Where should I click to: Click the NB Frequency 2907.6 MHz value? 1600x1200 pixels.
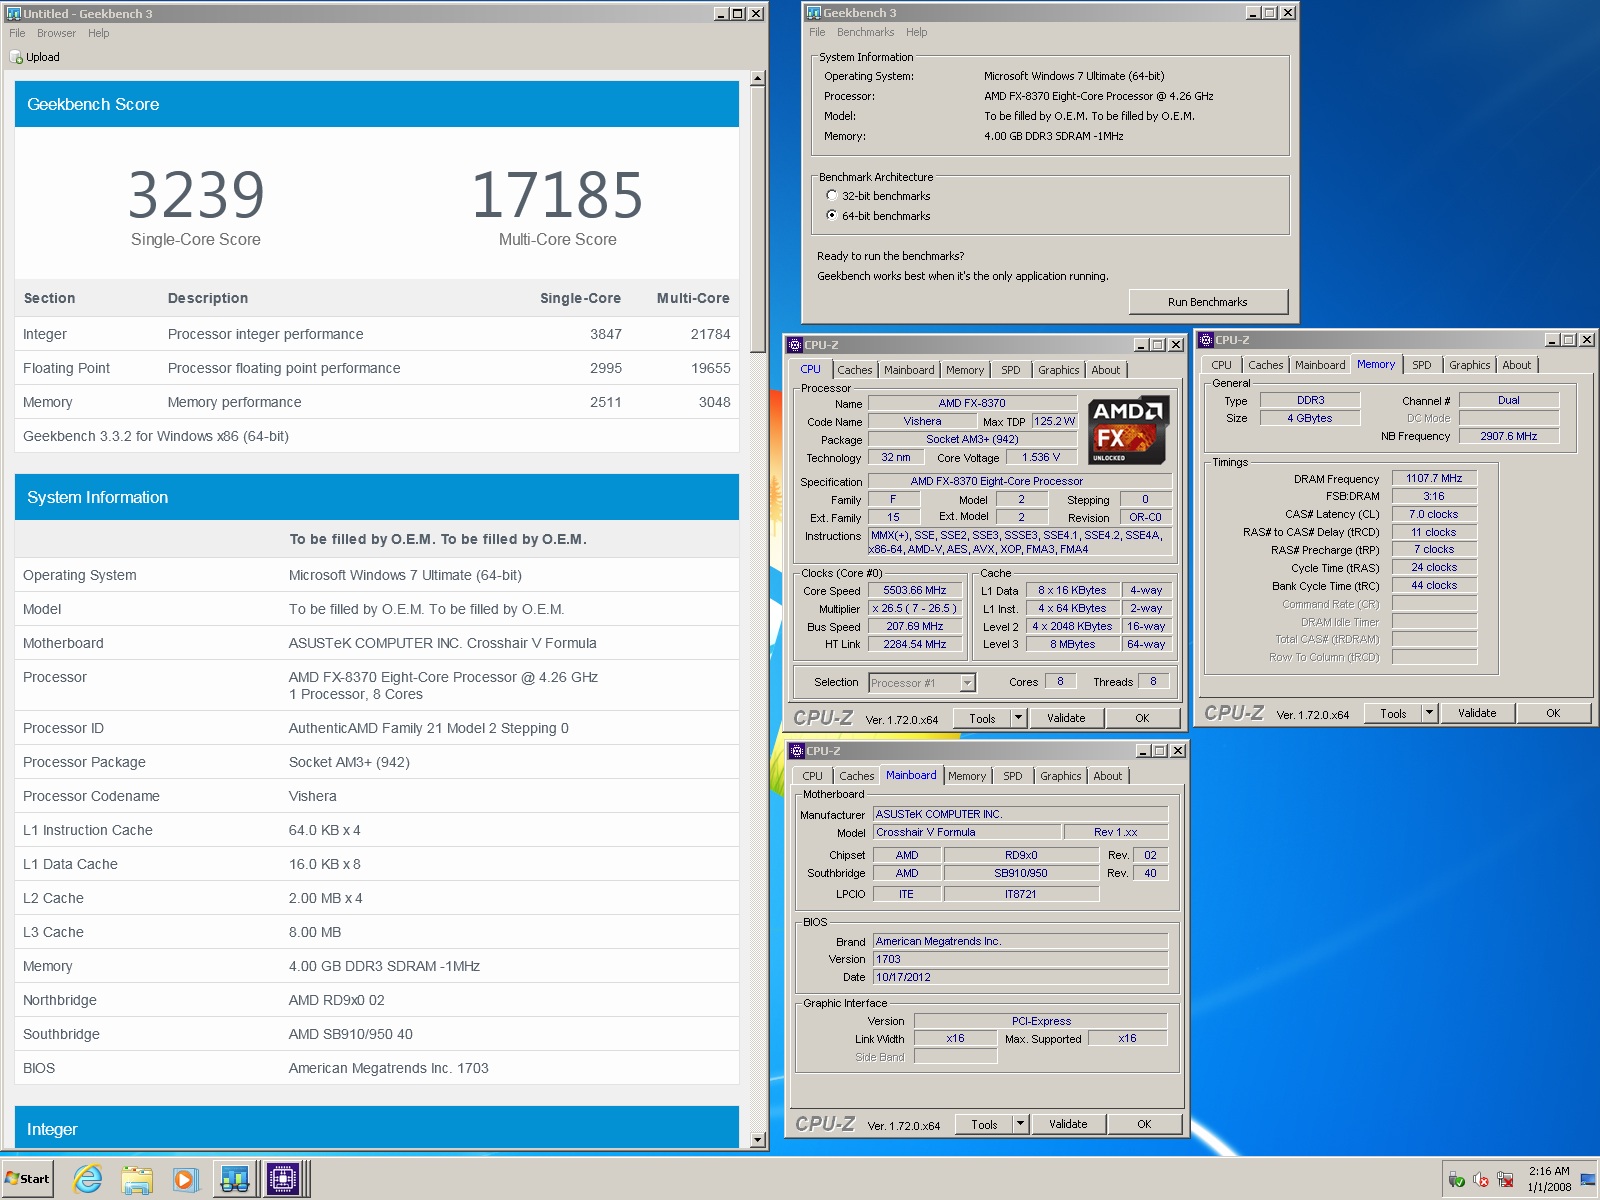pos(1509,436)
